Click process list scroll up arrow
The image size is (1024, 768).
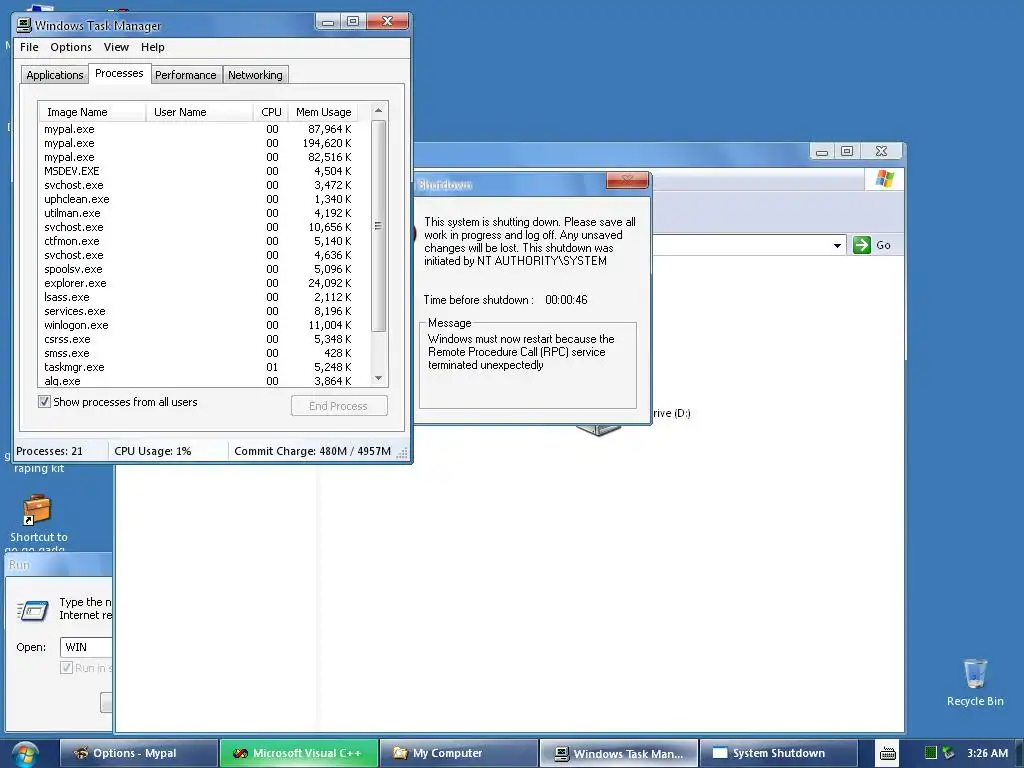tap(378, 110)
